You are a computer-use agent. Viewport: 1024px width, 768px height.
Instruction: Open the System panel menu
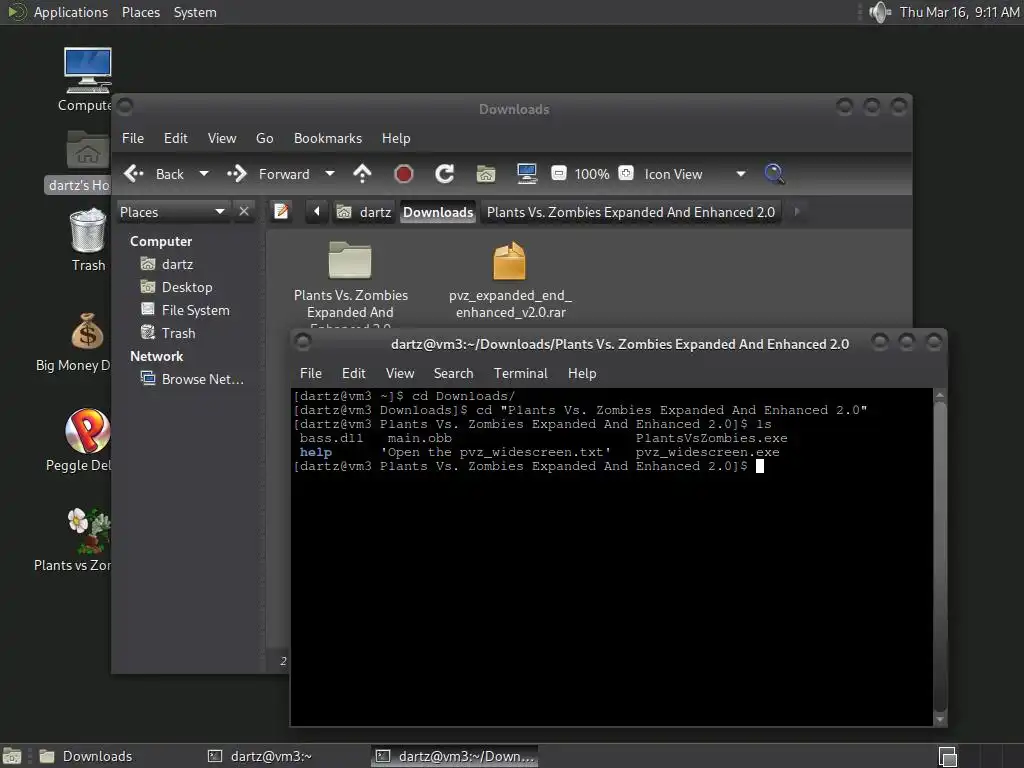coord(195,12)
